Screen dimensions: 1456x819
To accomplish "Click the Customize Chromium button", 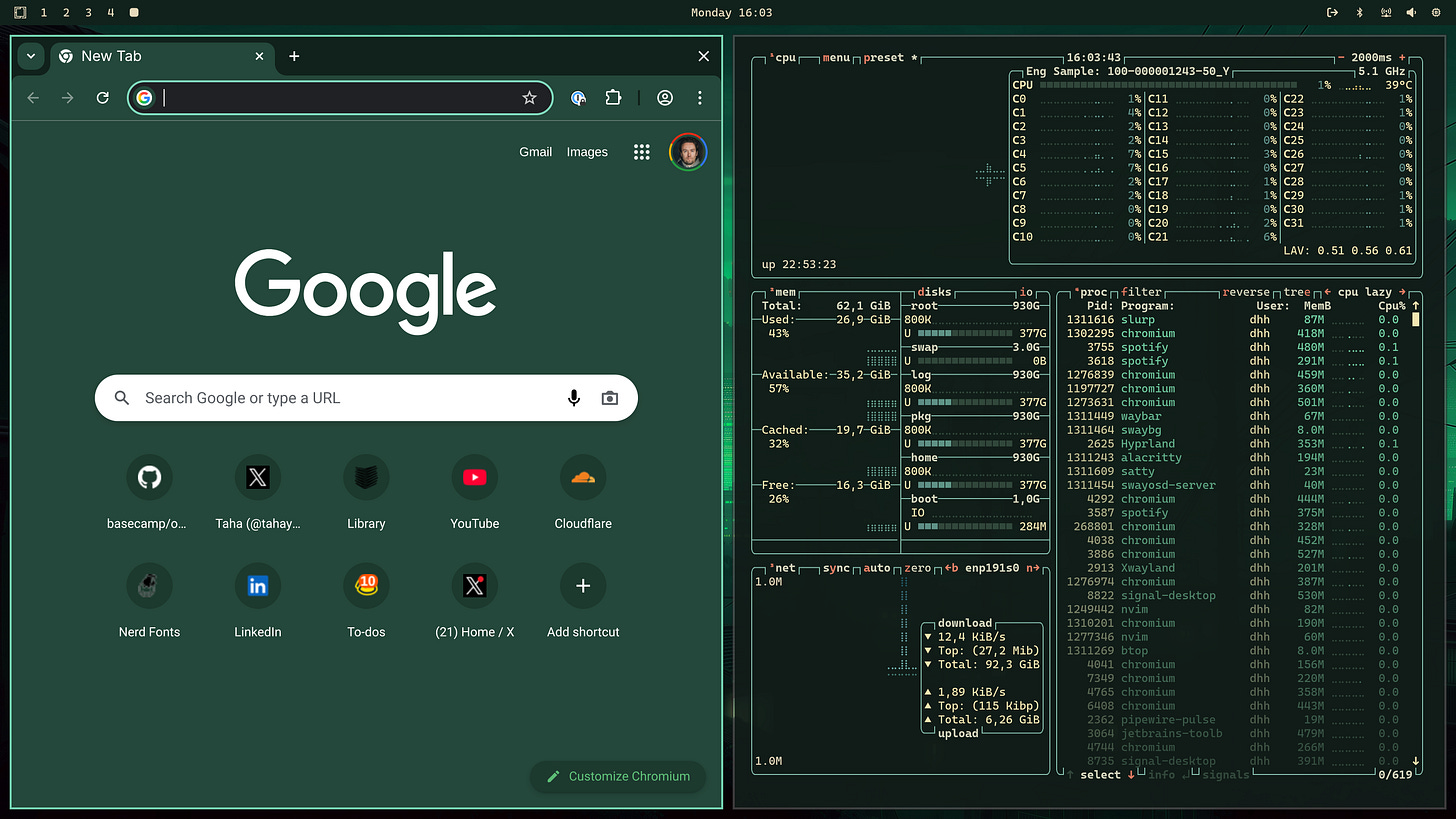I will click(x=618, y=776).
